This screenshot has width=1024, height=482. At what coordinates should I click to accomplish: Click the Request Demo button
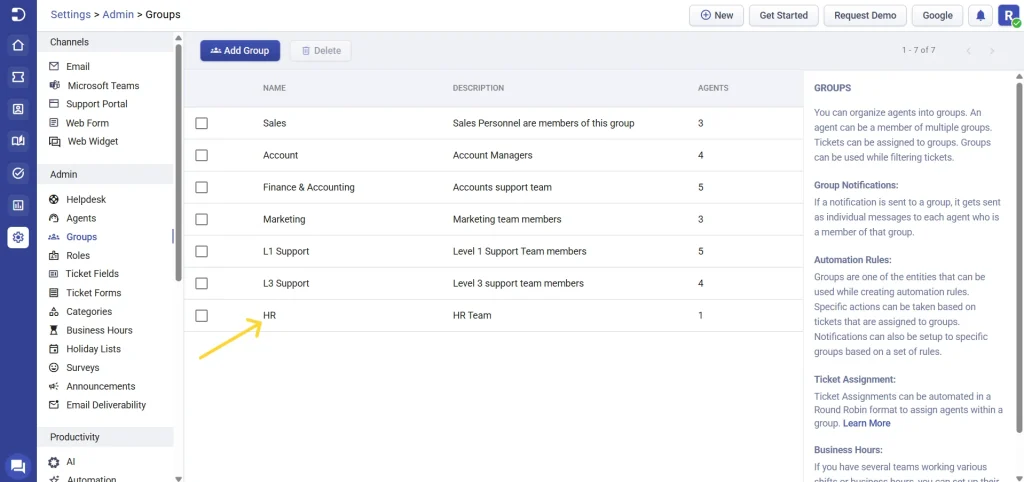865,16
